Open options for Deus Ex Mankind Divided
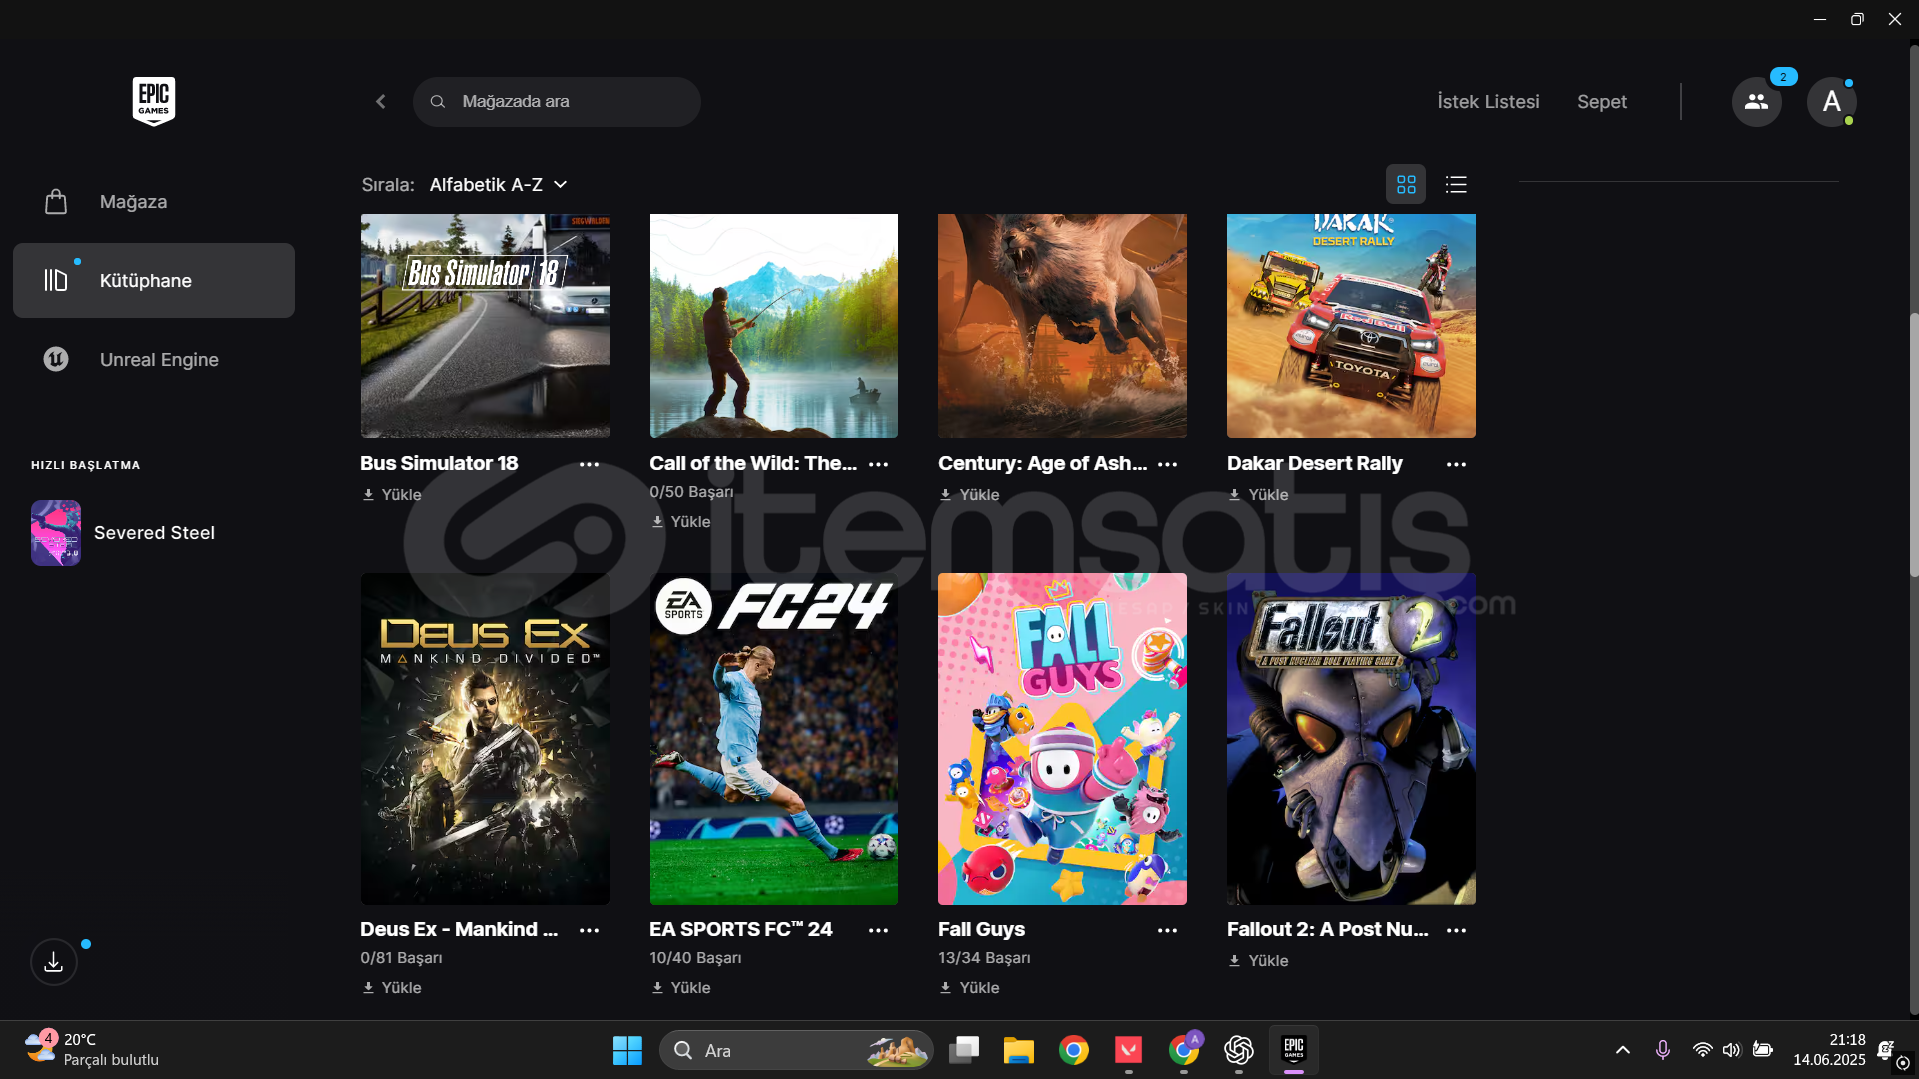The height and width of the screenshot is (1079, 1919). click(x=590, y=930)
